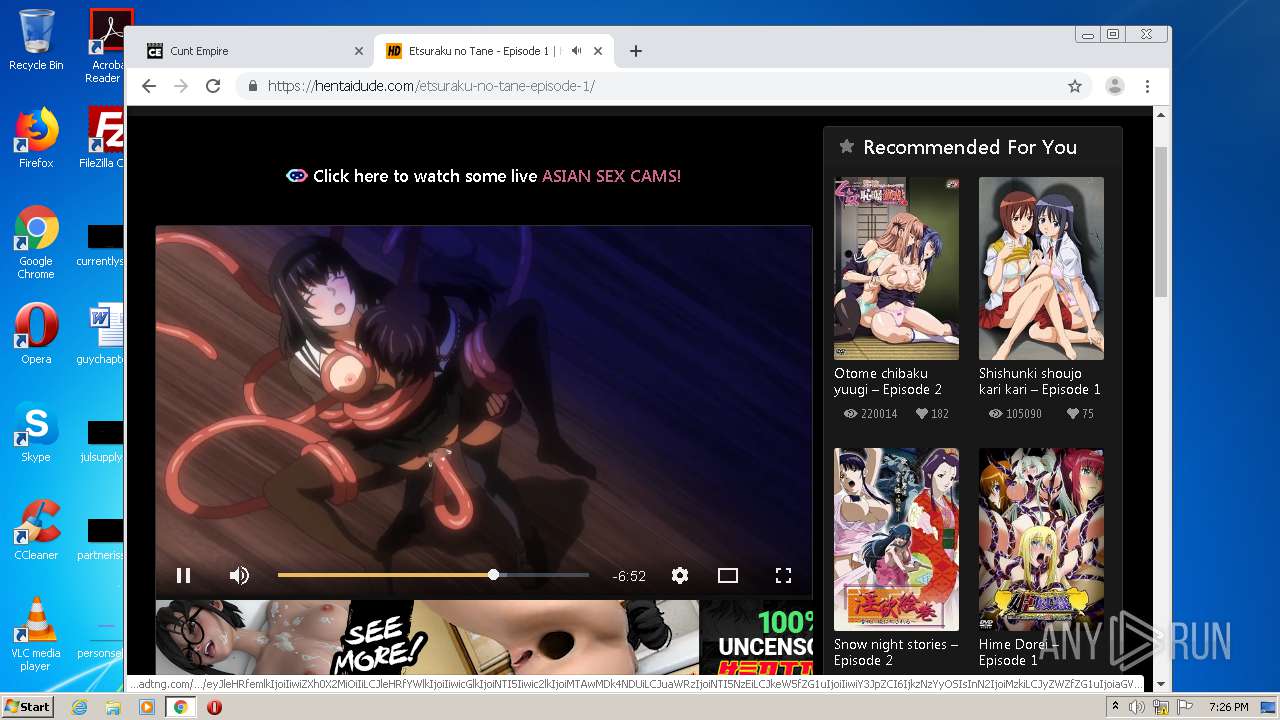Click the -6:52 remaining time display
This screenshot has width=1280, height=720.
coord(629,576)
